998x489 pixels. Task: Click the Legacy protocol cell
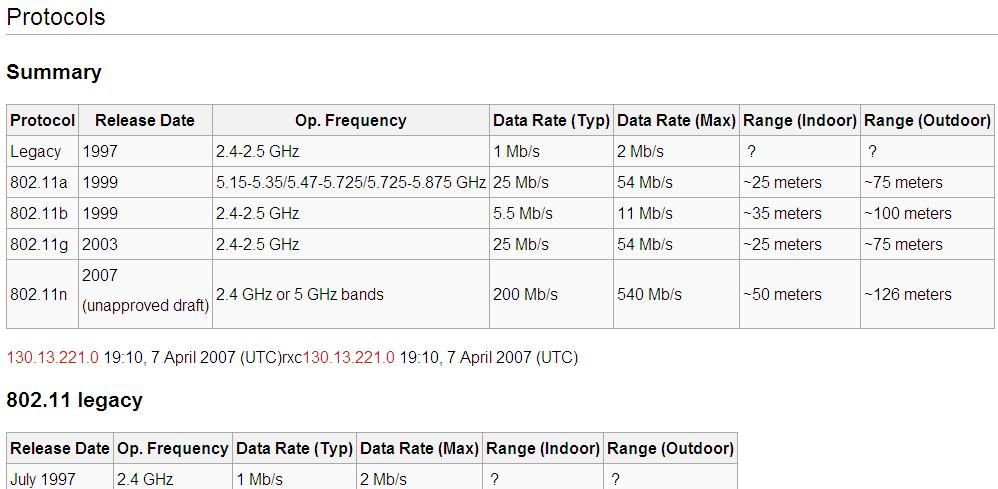pos(36,151)
